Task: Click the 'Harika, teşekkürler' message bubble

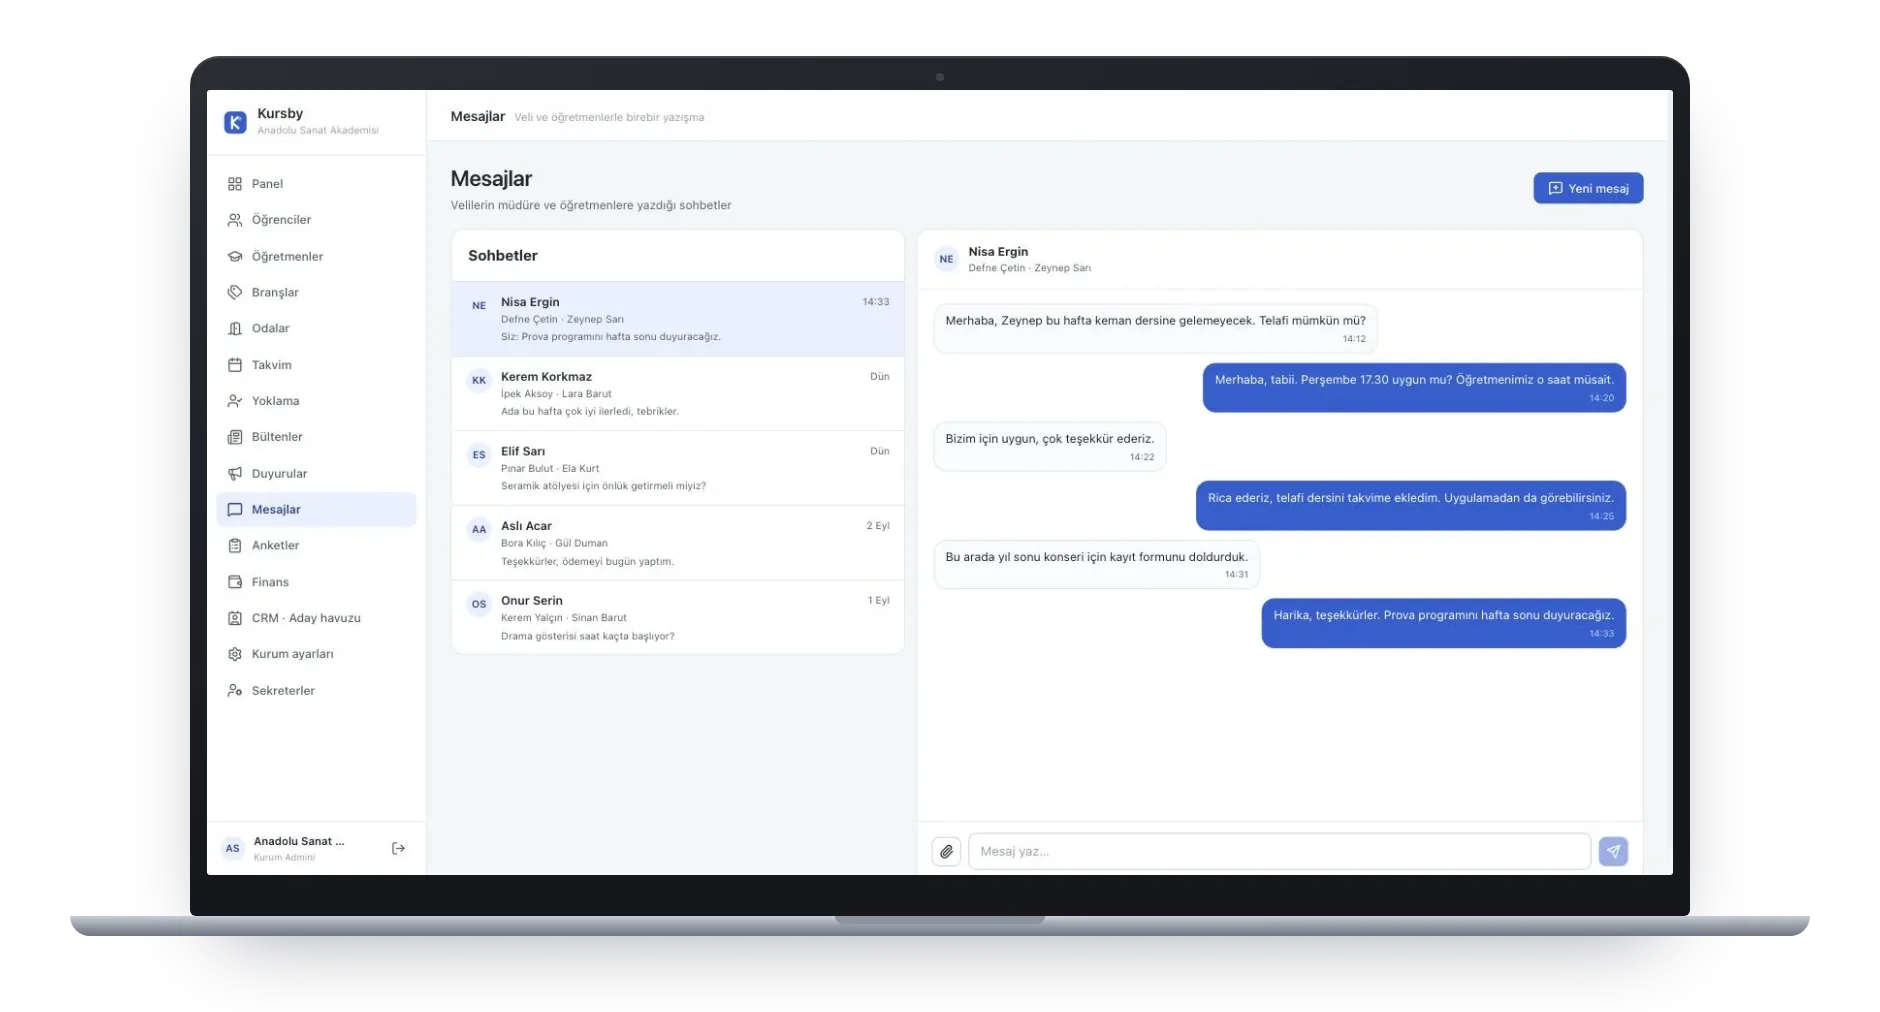Action: click(x=1443, y=624)
